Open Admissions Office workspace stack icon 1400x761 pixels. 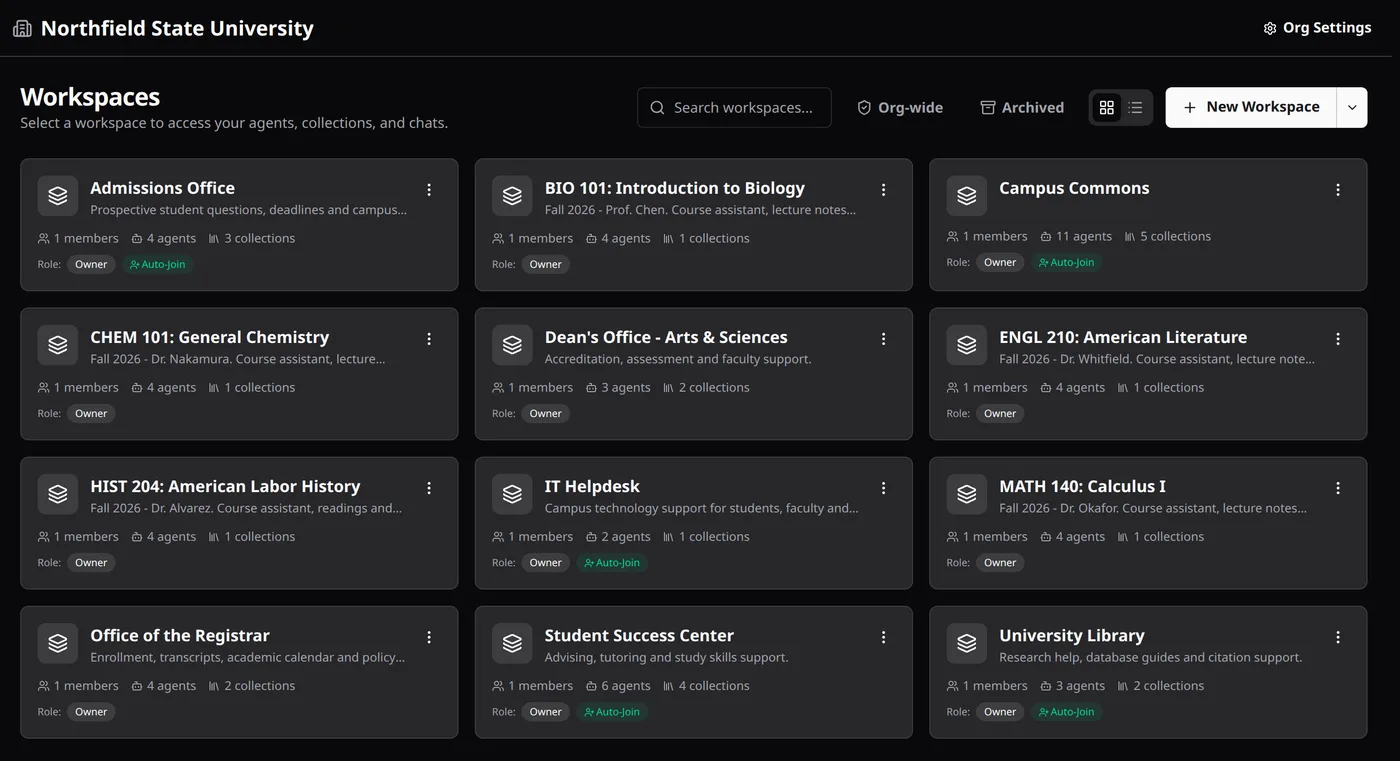[58, 196]
